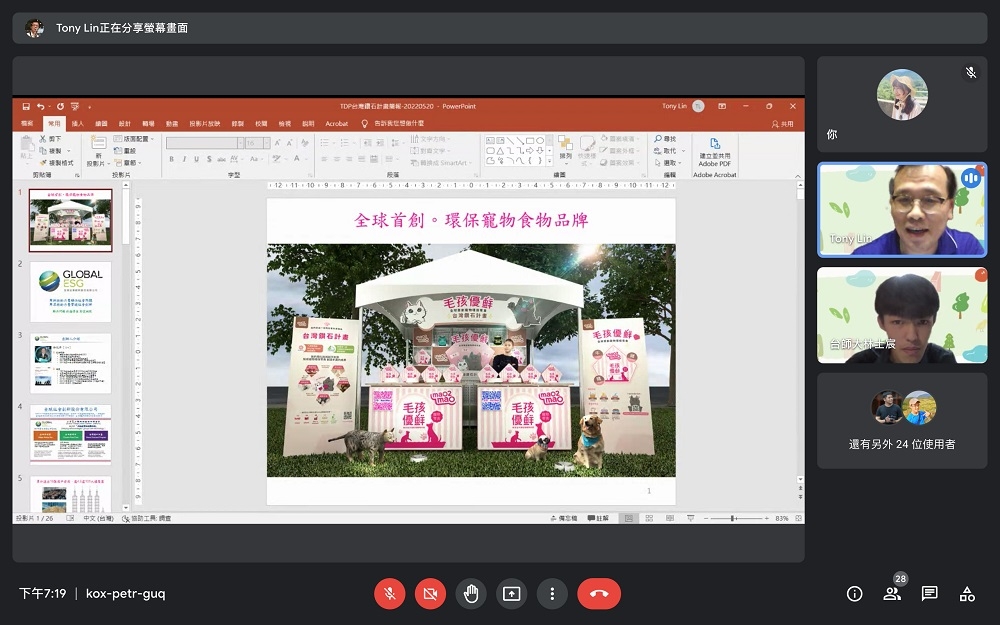Screen dimensions: 1000x625
Task: Show everyone participants panel
Action: tap(892, 594)
